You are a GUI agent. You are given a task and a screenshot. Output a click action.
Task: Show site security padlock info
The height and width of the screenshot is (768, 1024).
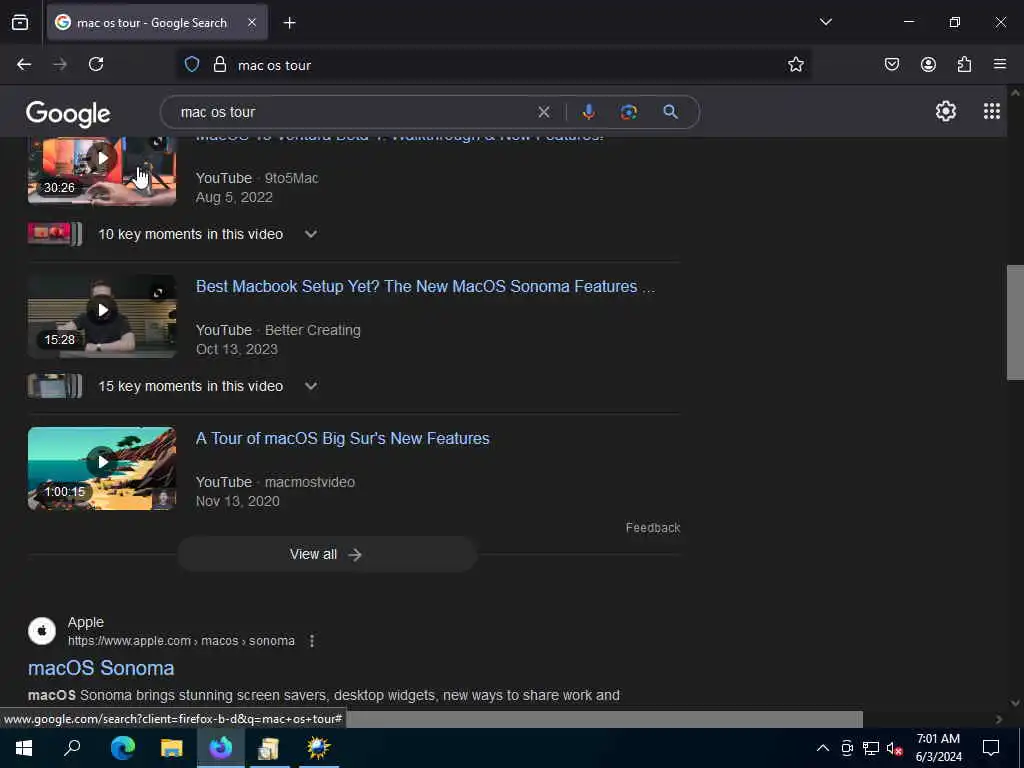point(220,65)
